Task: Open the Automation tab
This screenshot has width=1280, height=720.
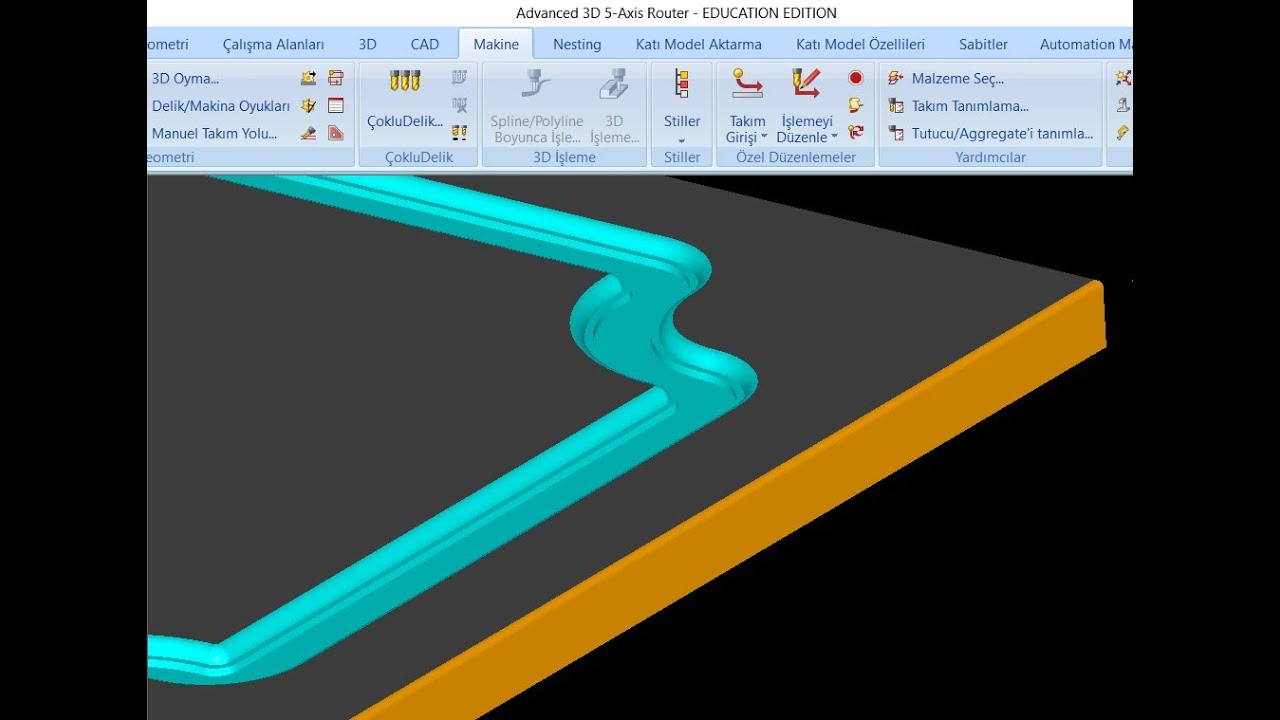Action: tap(1085, 44)
